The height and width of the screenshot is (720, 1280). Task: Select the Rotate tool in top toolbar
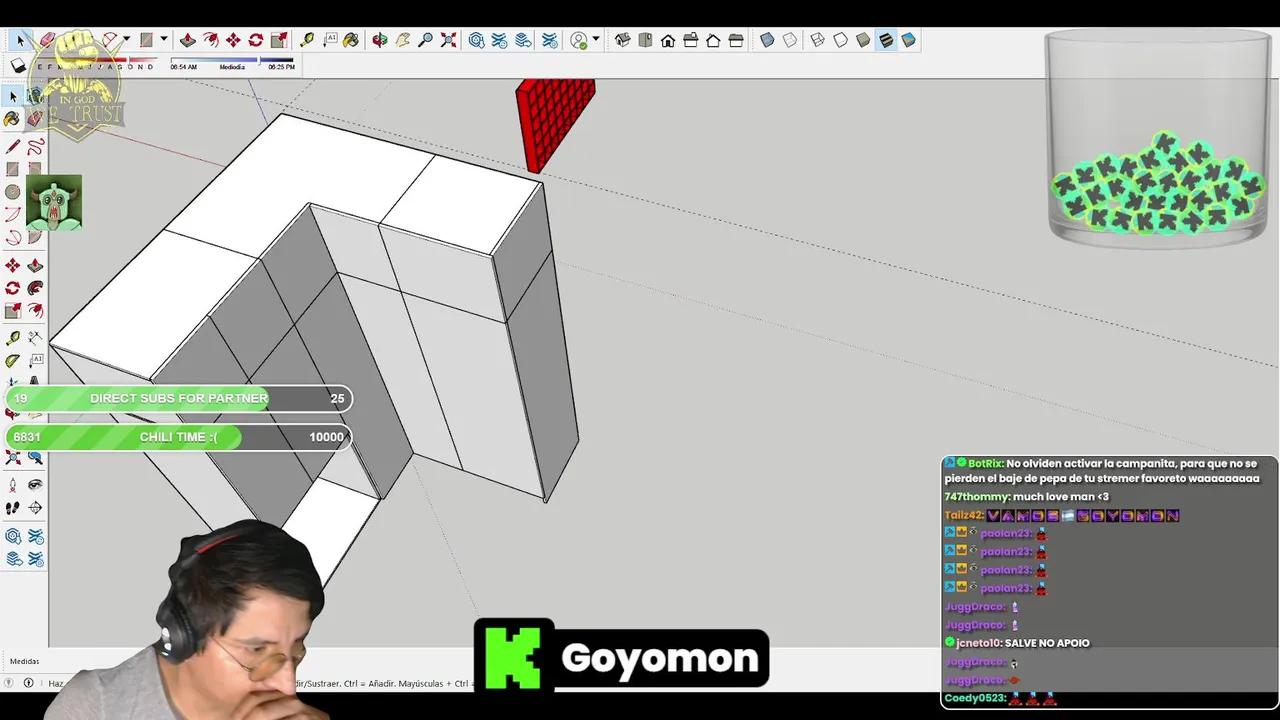click(x=256, y=40)
